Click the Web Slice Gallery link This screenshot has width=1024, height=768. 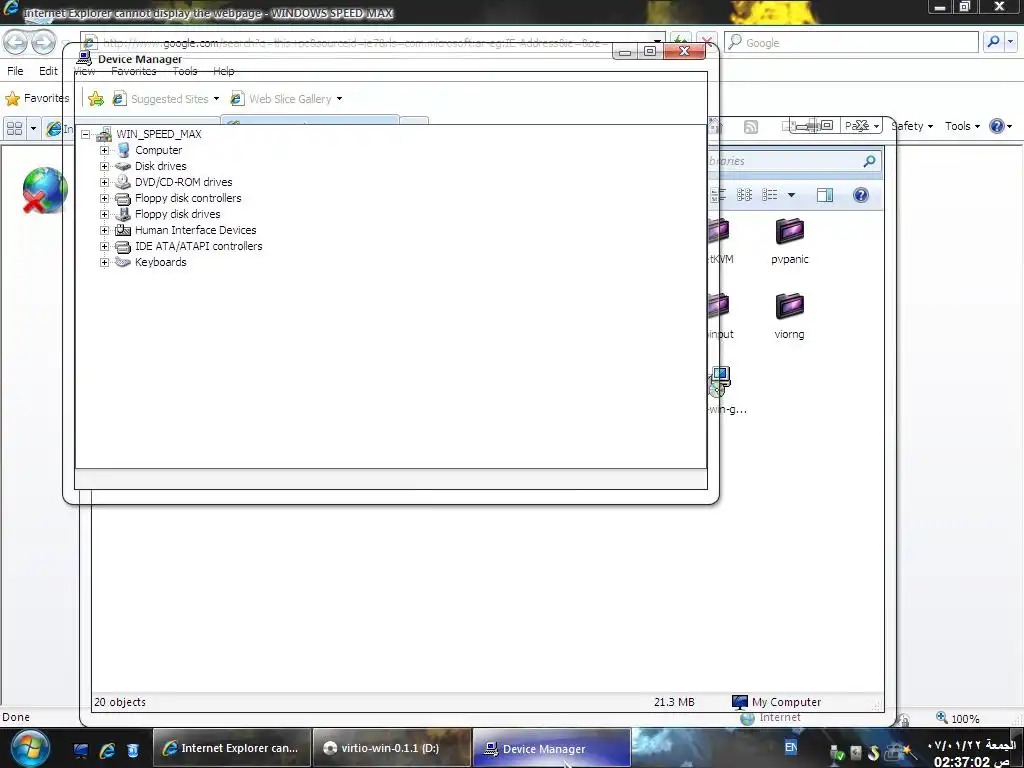click(x=290, y=99)
